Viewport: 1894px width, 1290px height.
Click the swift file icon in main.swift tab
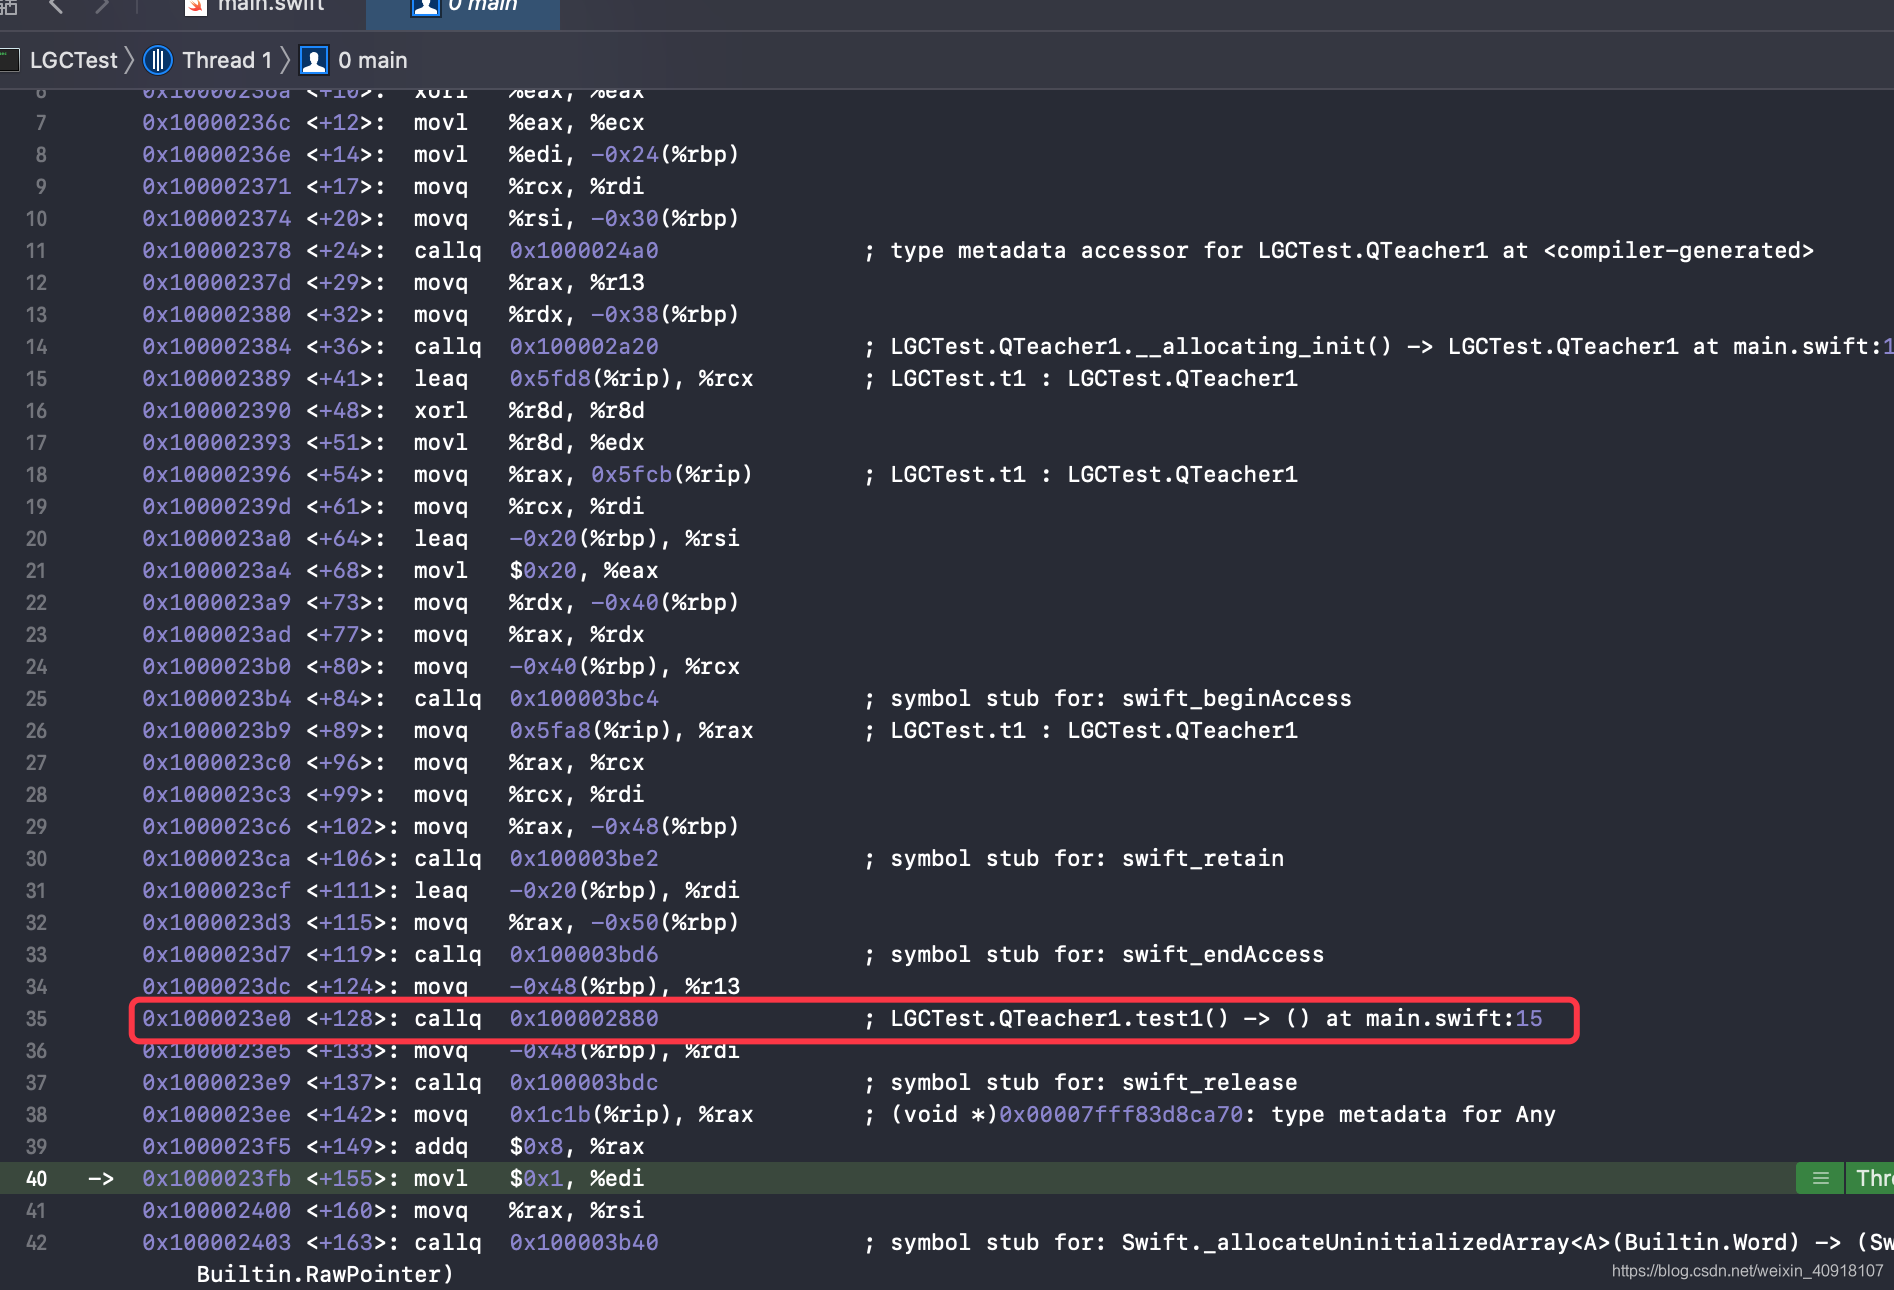[196, 7]
